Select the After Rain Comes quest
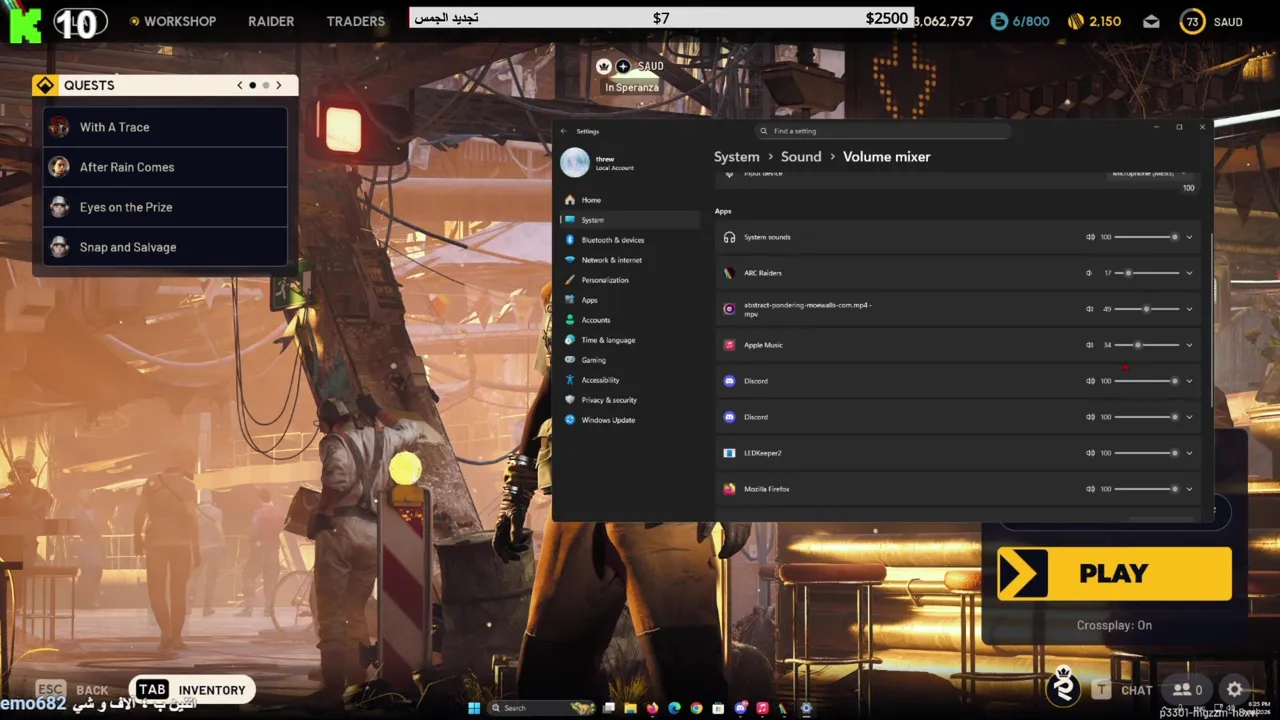Screen dimensions: 1280x720 click(x=166, y=167)
